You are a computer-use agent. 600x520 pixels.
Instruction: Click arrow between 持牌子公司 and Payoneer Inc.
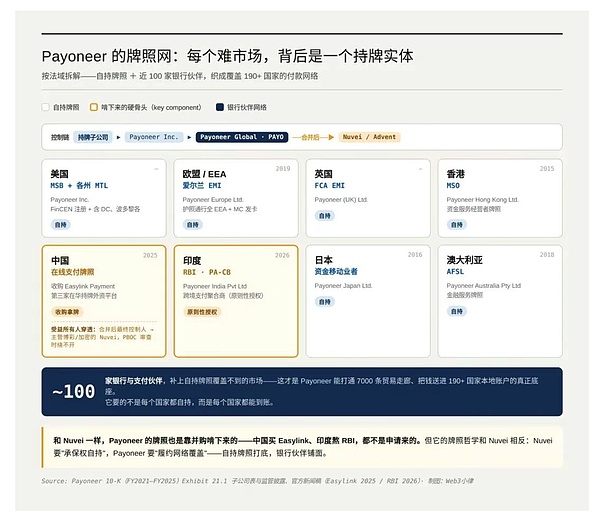[x=119, y=137]
